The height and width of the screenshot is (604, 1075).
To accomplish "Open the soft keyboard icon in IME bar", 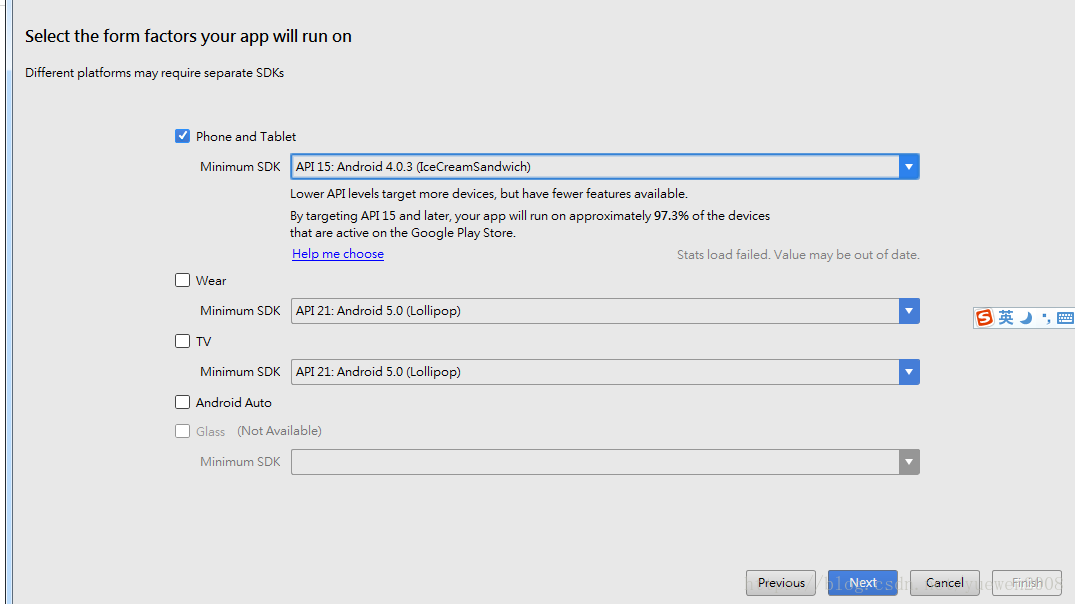I will (x=1065, y=318).
